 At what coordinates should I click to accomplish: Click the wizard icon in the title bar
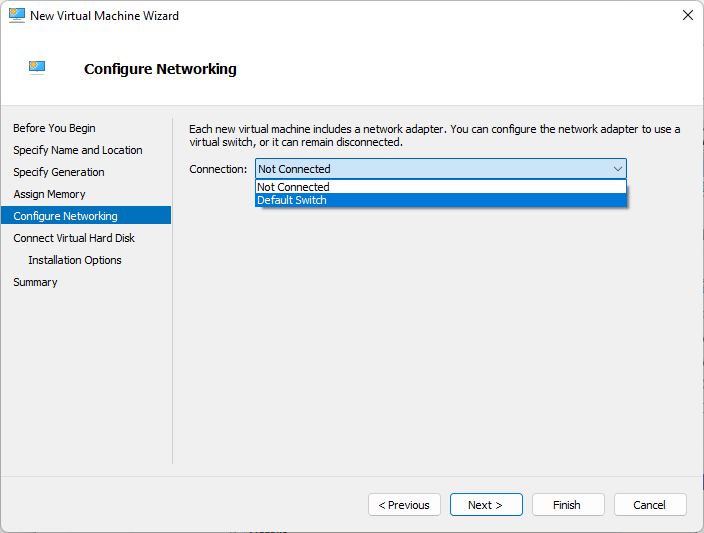point(16,15)
